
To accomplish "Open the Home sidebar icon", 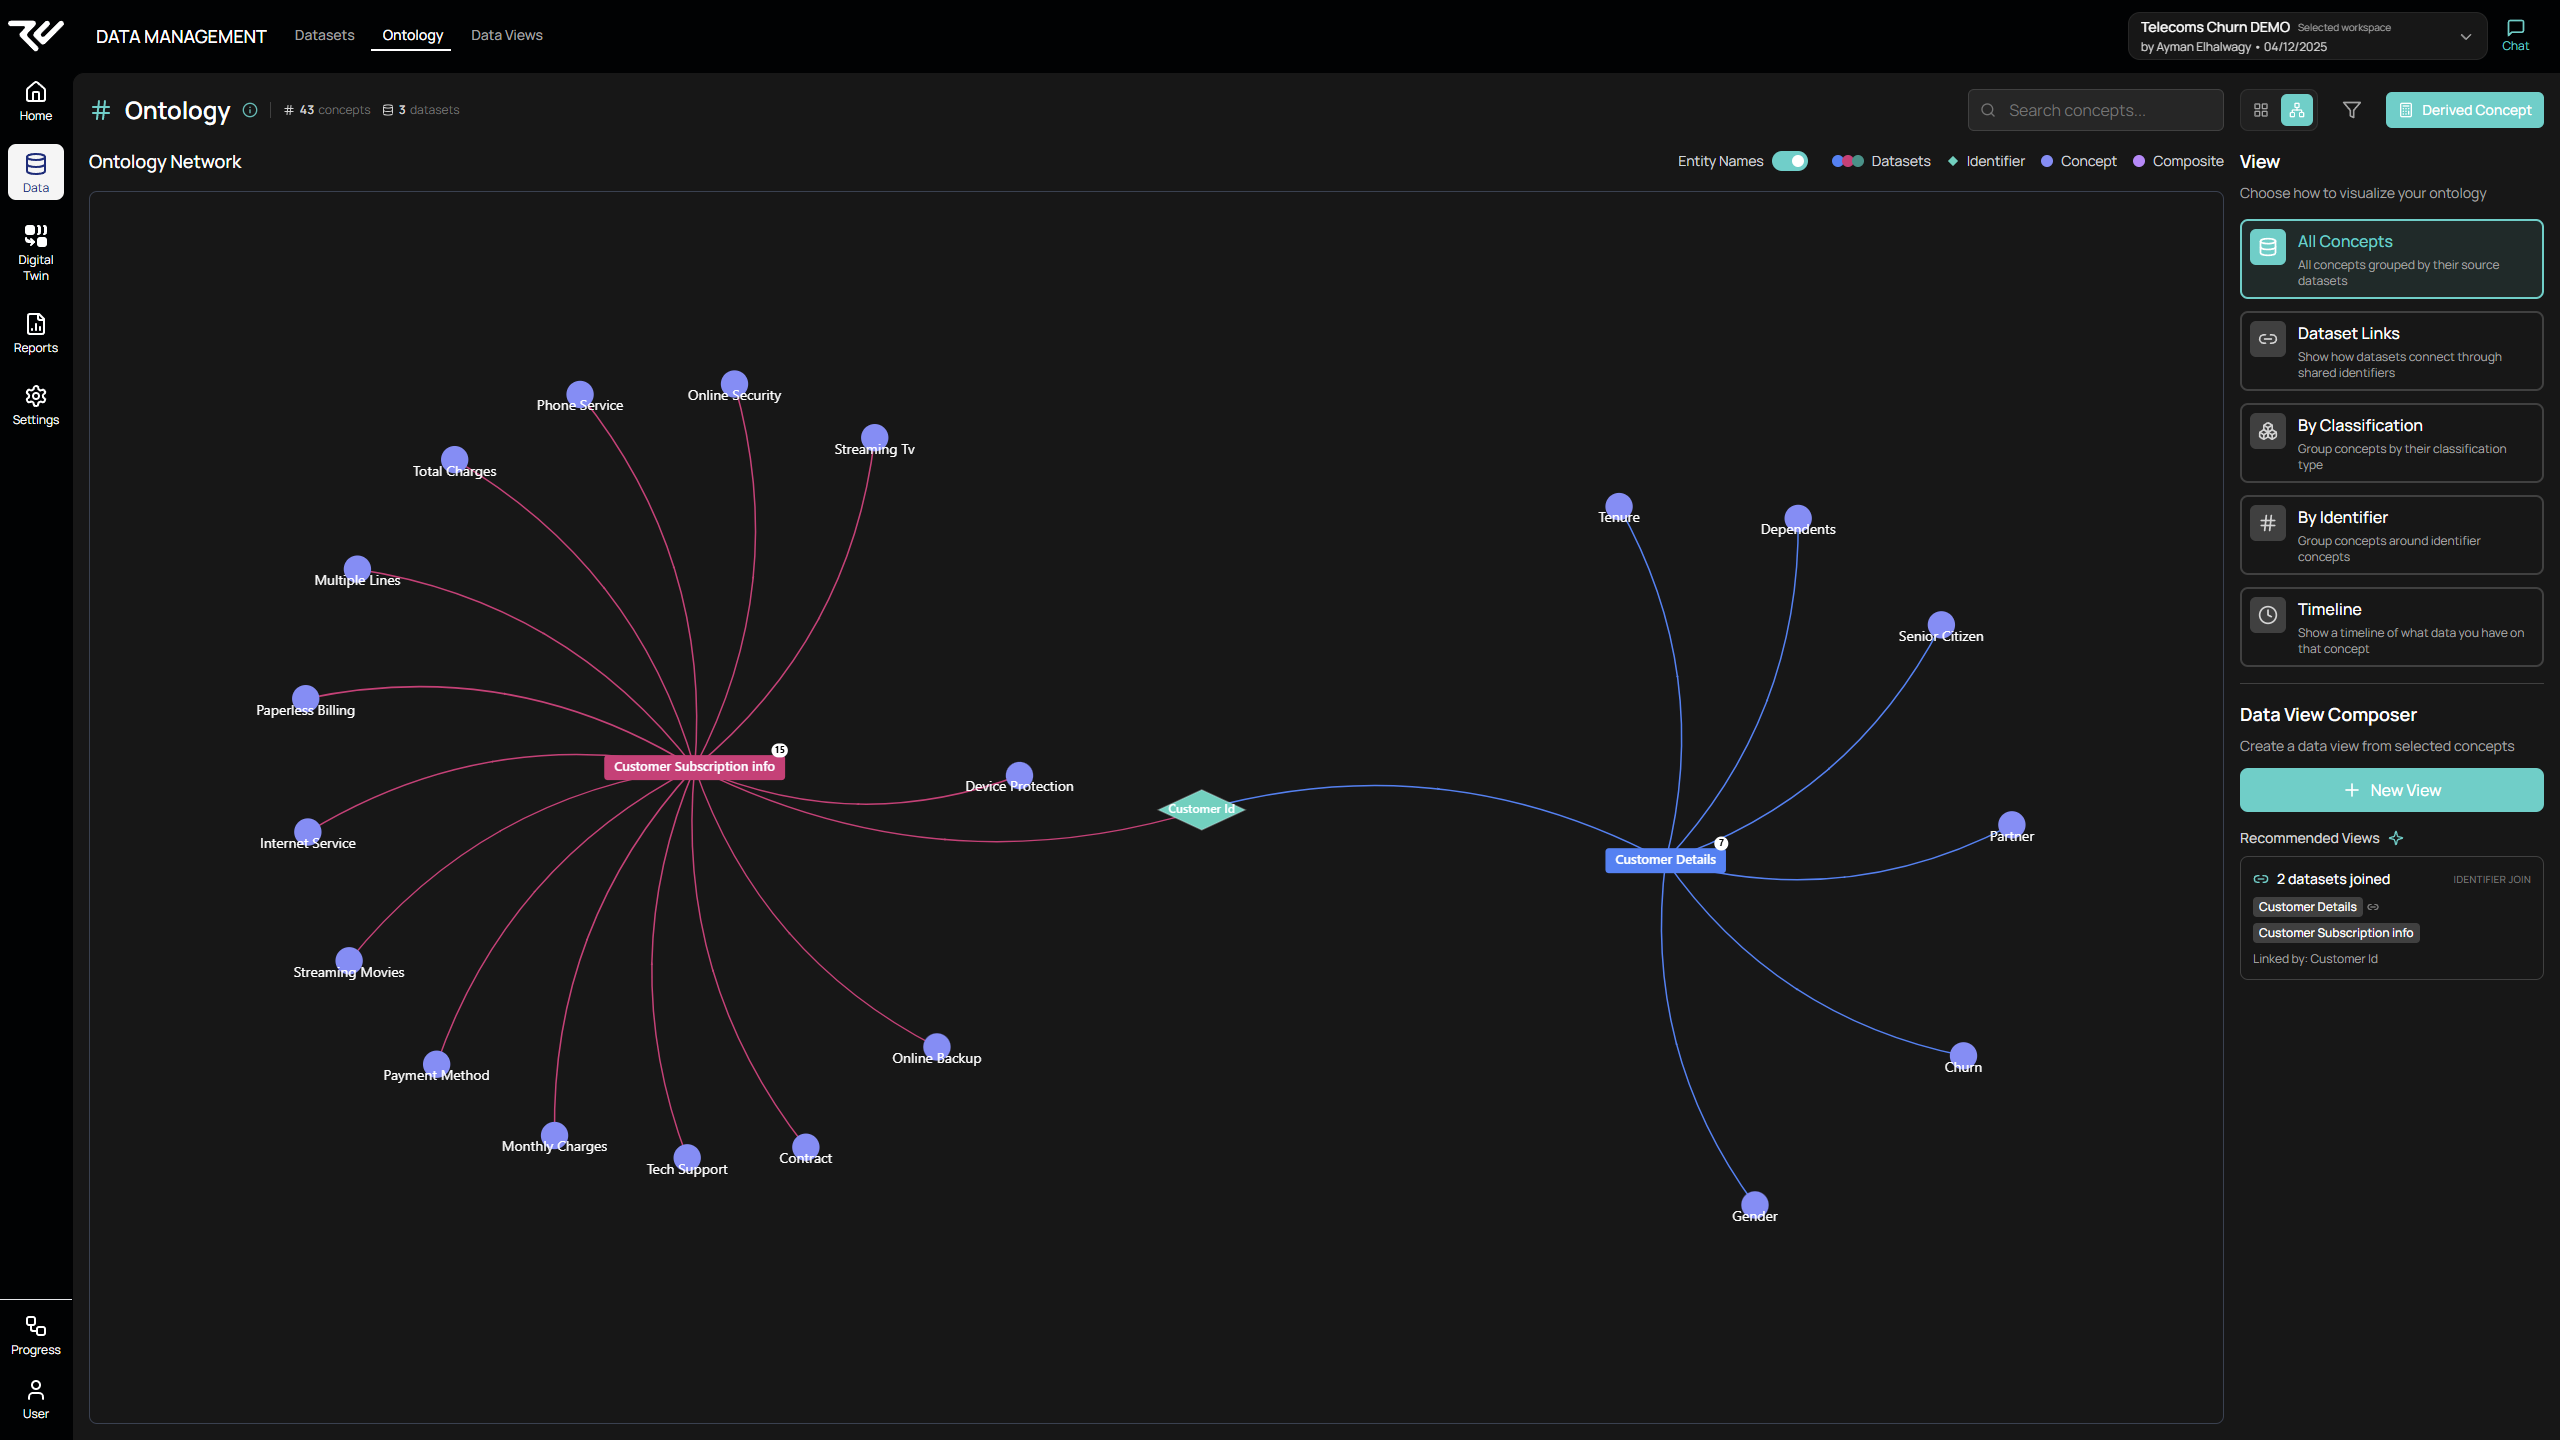I will pyautogui.click(x=35, y=98).
